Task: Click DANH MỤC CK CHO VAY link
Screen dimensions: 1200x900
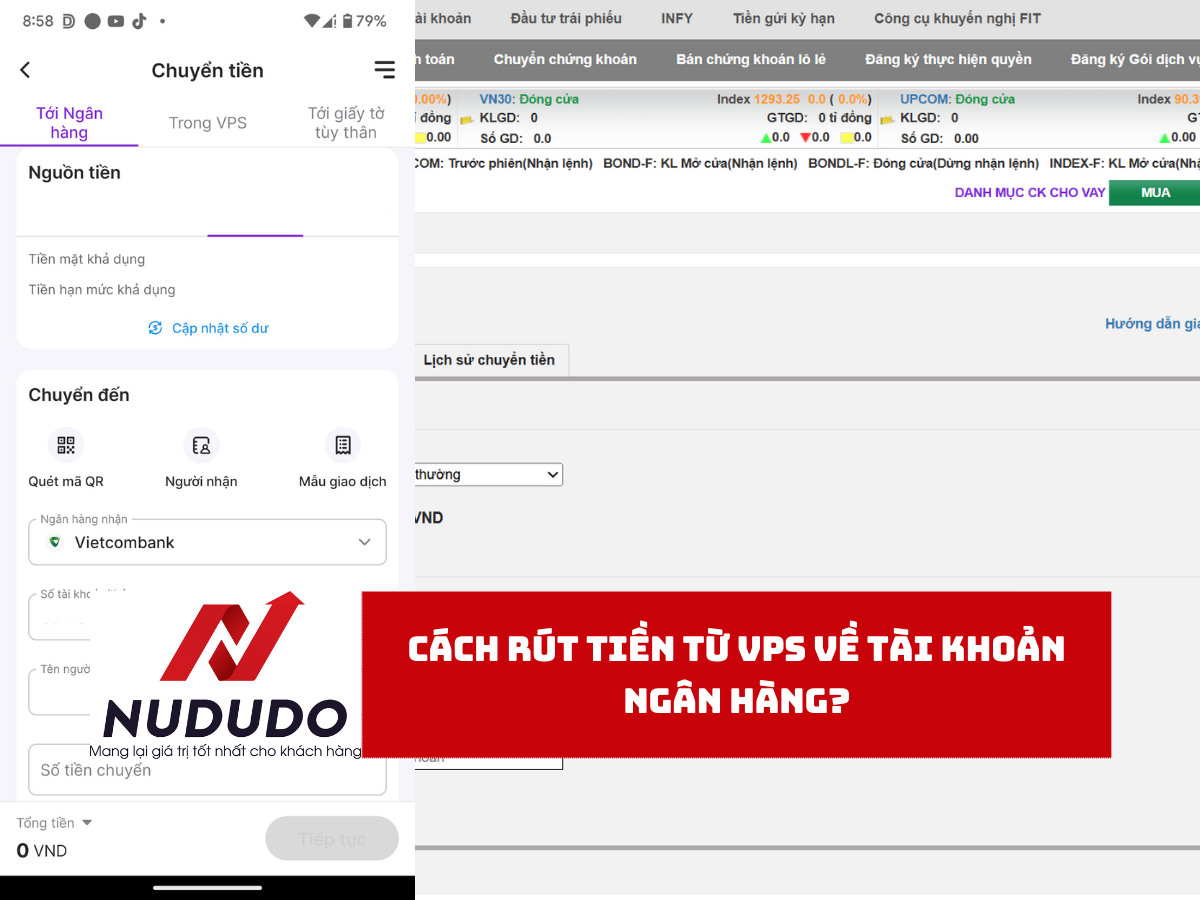Action: click(1030, 192)
